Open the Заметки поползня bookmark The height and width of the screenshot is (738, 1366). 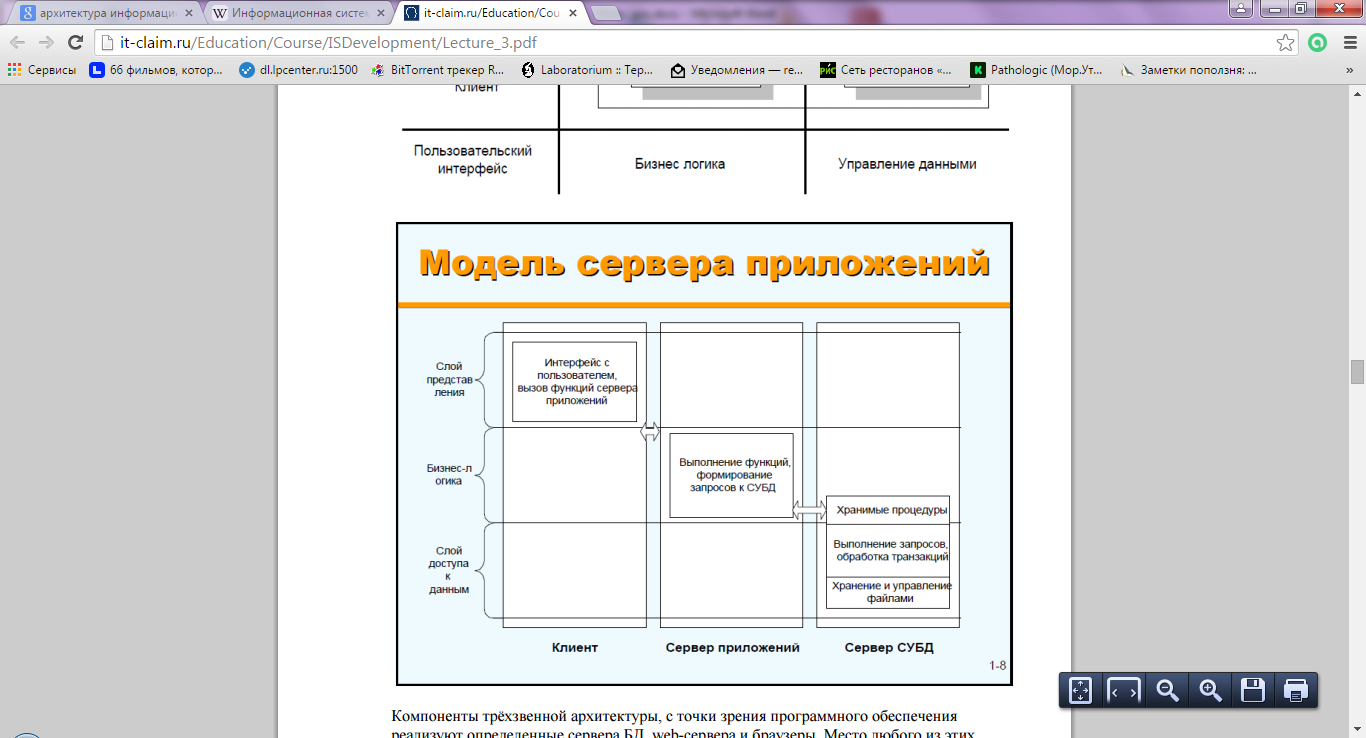[1188, 70]
